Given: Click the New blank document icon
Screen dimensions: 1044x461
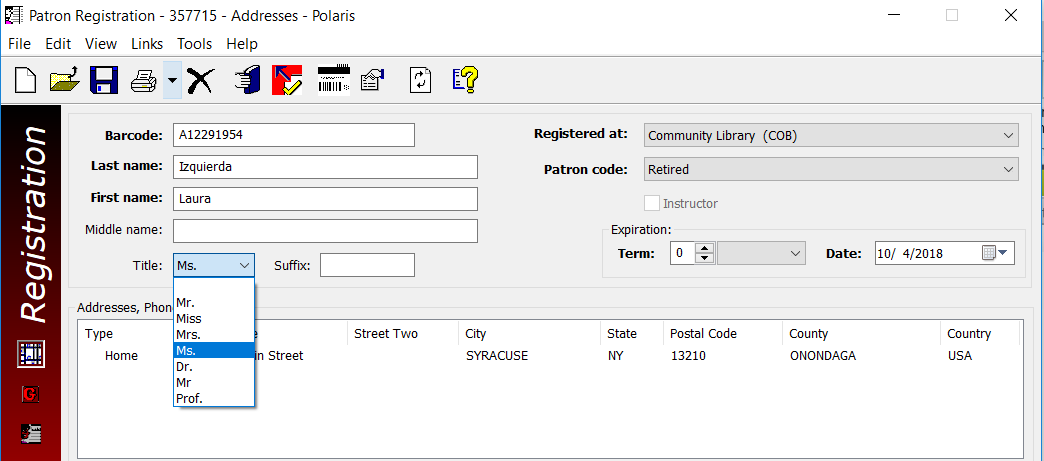Looking at the screenshot, I should 24,80.
